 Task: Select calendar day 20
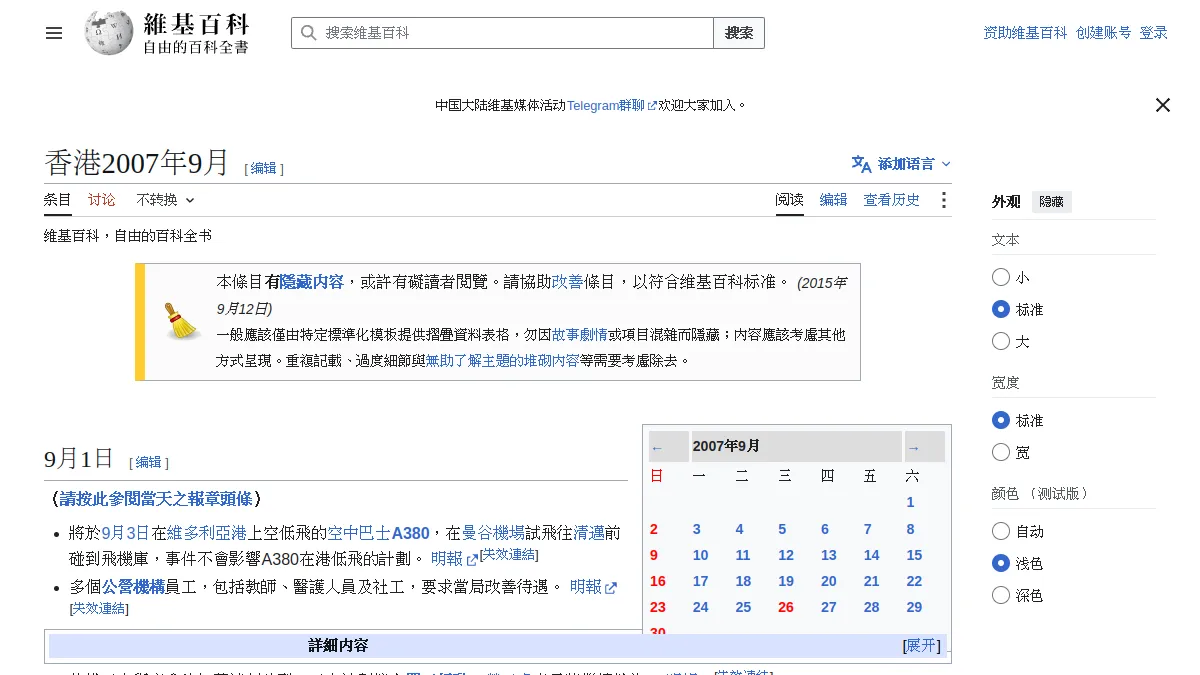(829, 581)
